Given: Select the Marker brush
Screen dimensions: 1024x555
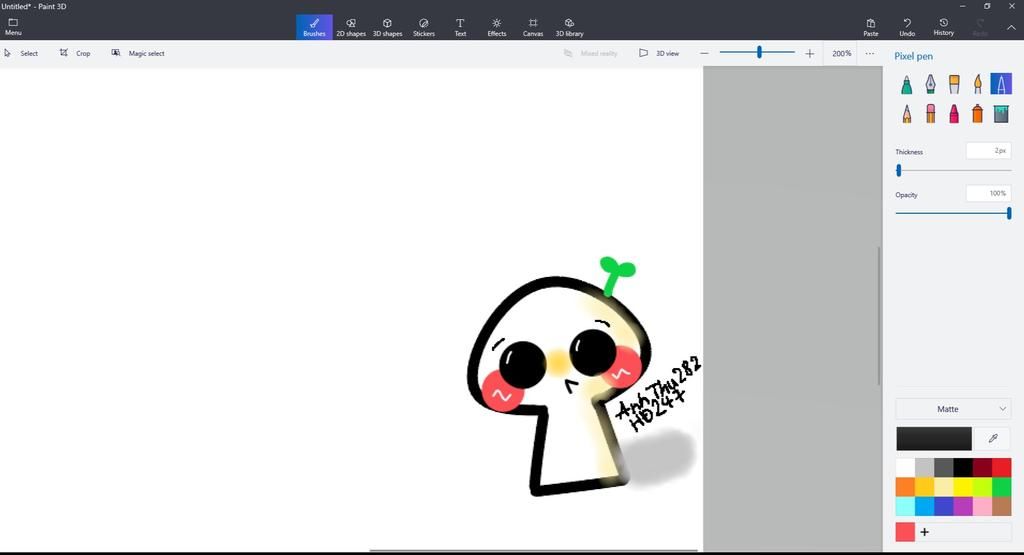Looking at the screenshot, I should (906, 84).
